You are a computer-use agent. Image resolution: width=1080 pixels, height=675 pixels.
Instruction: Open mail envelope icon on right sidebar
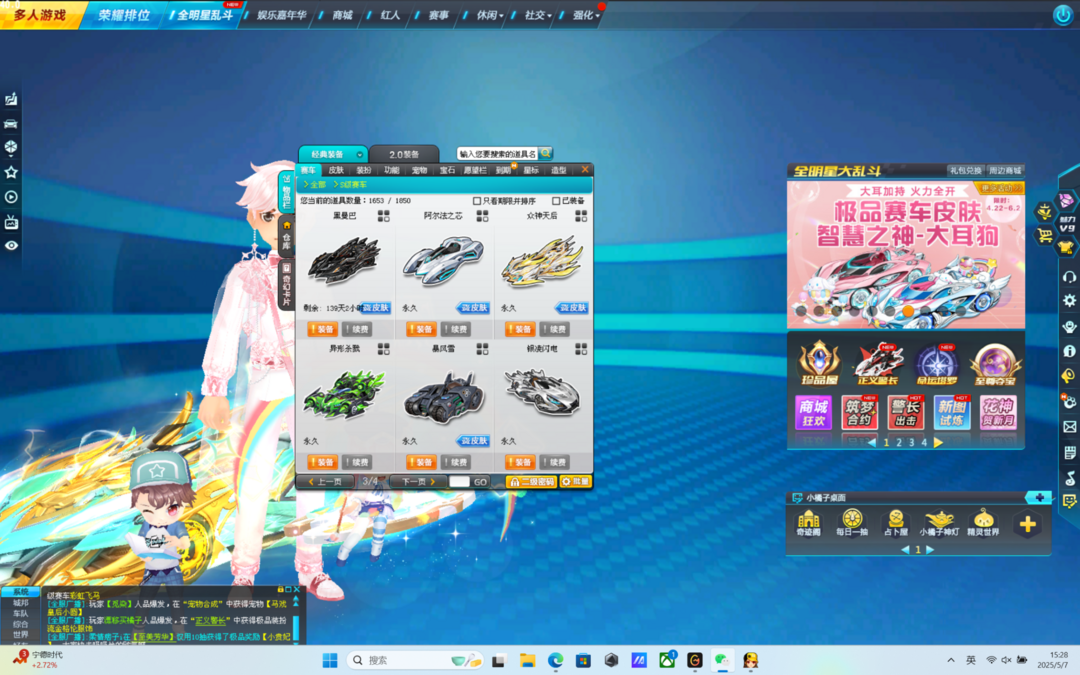coord(1069,427)
